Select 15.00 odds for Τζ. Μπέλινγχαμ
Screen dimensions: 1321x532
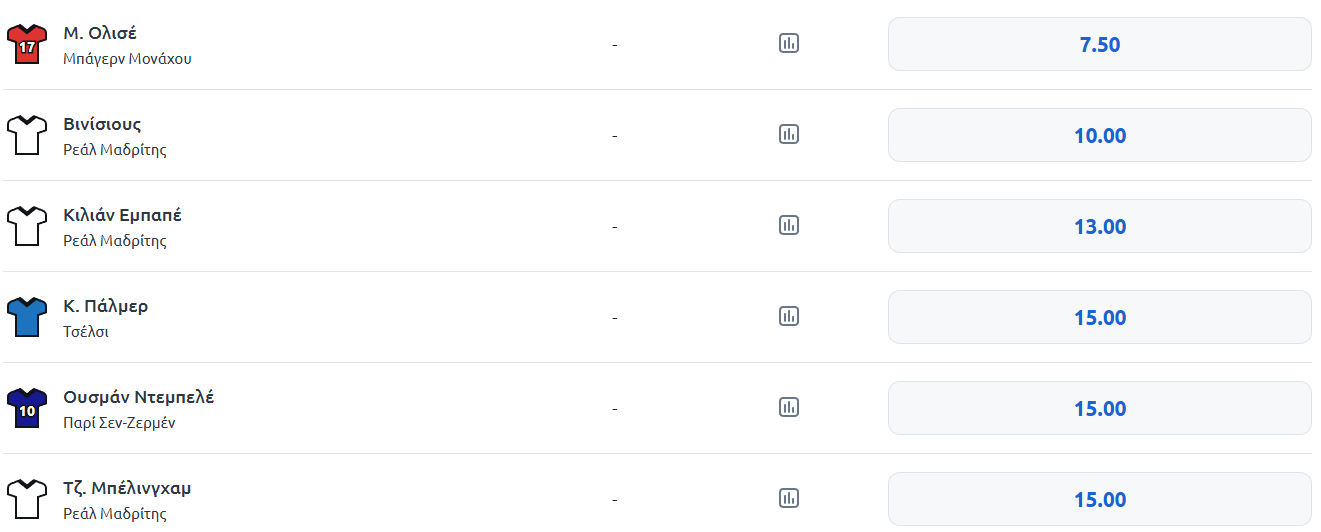1099,499
